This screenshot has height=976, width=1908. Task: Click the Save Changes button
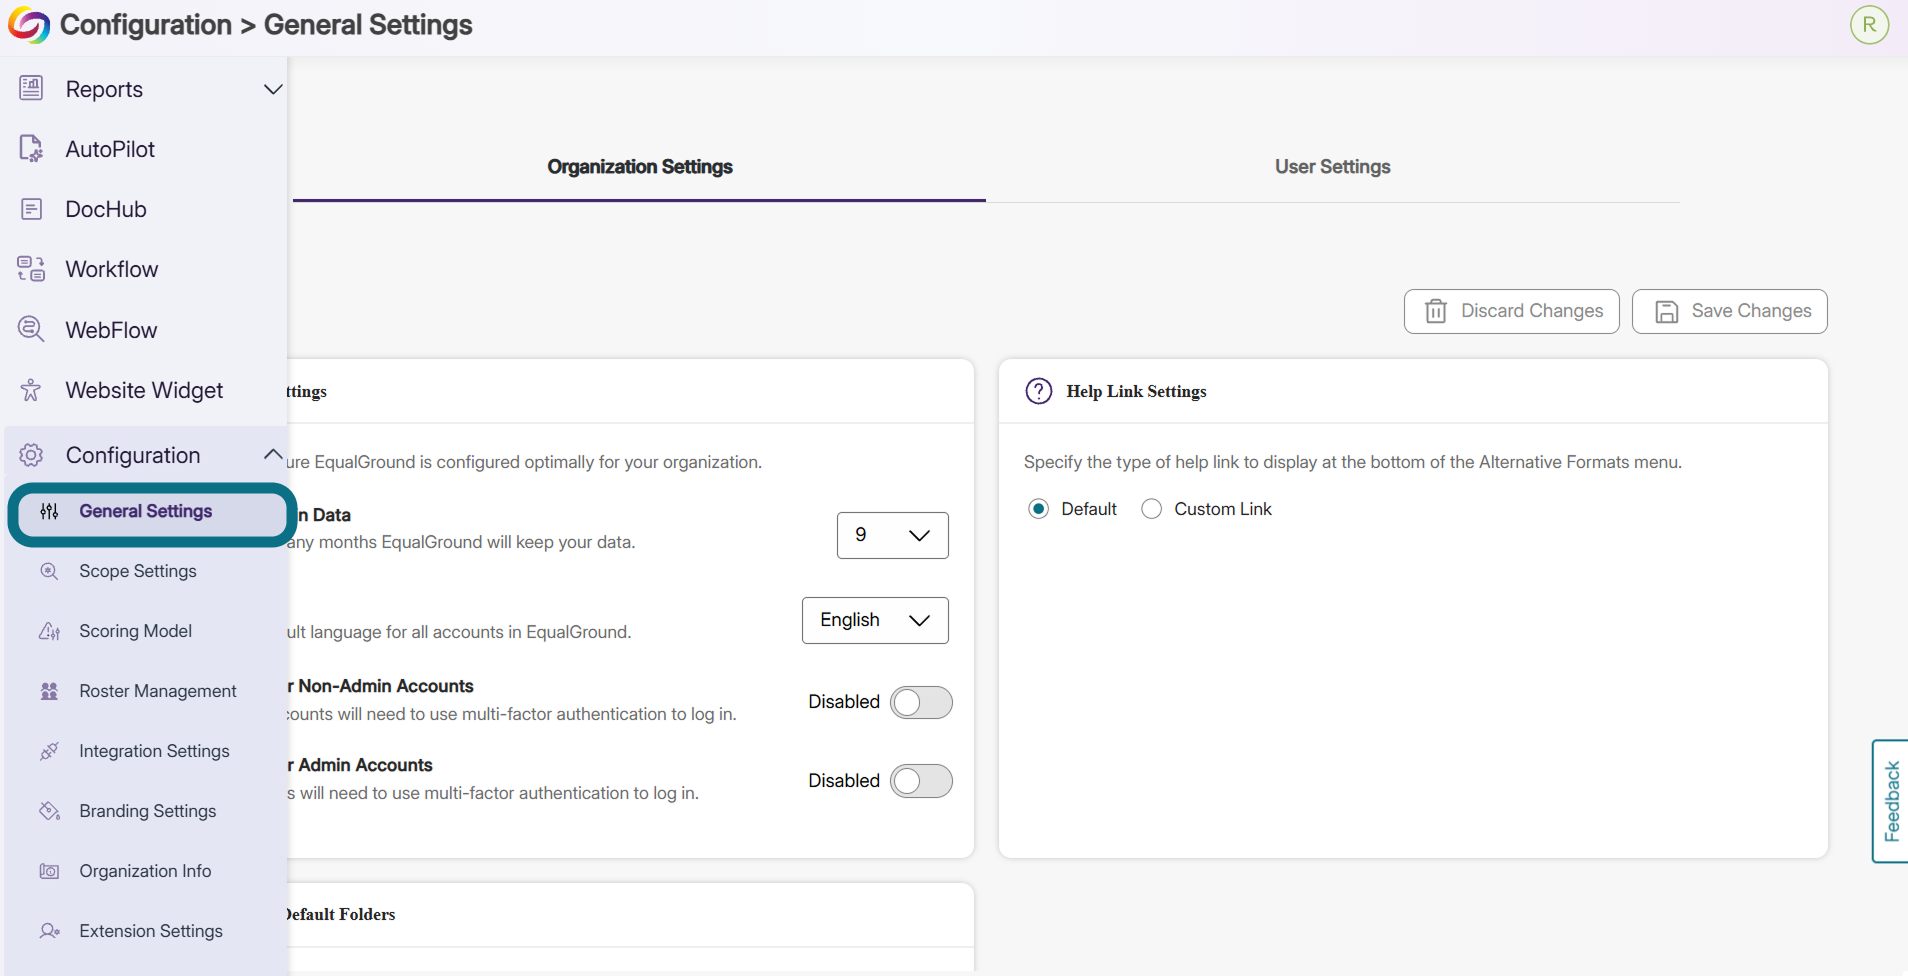pyautogui.click(x=1729, y=311)
